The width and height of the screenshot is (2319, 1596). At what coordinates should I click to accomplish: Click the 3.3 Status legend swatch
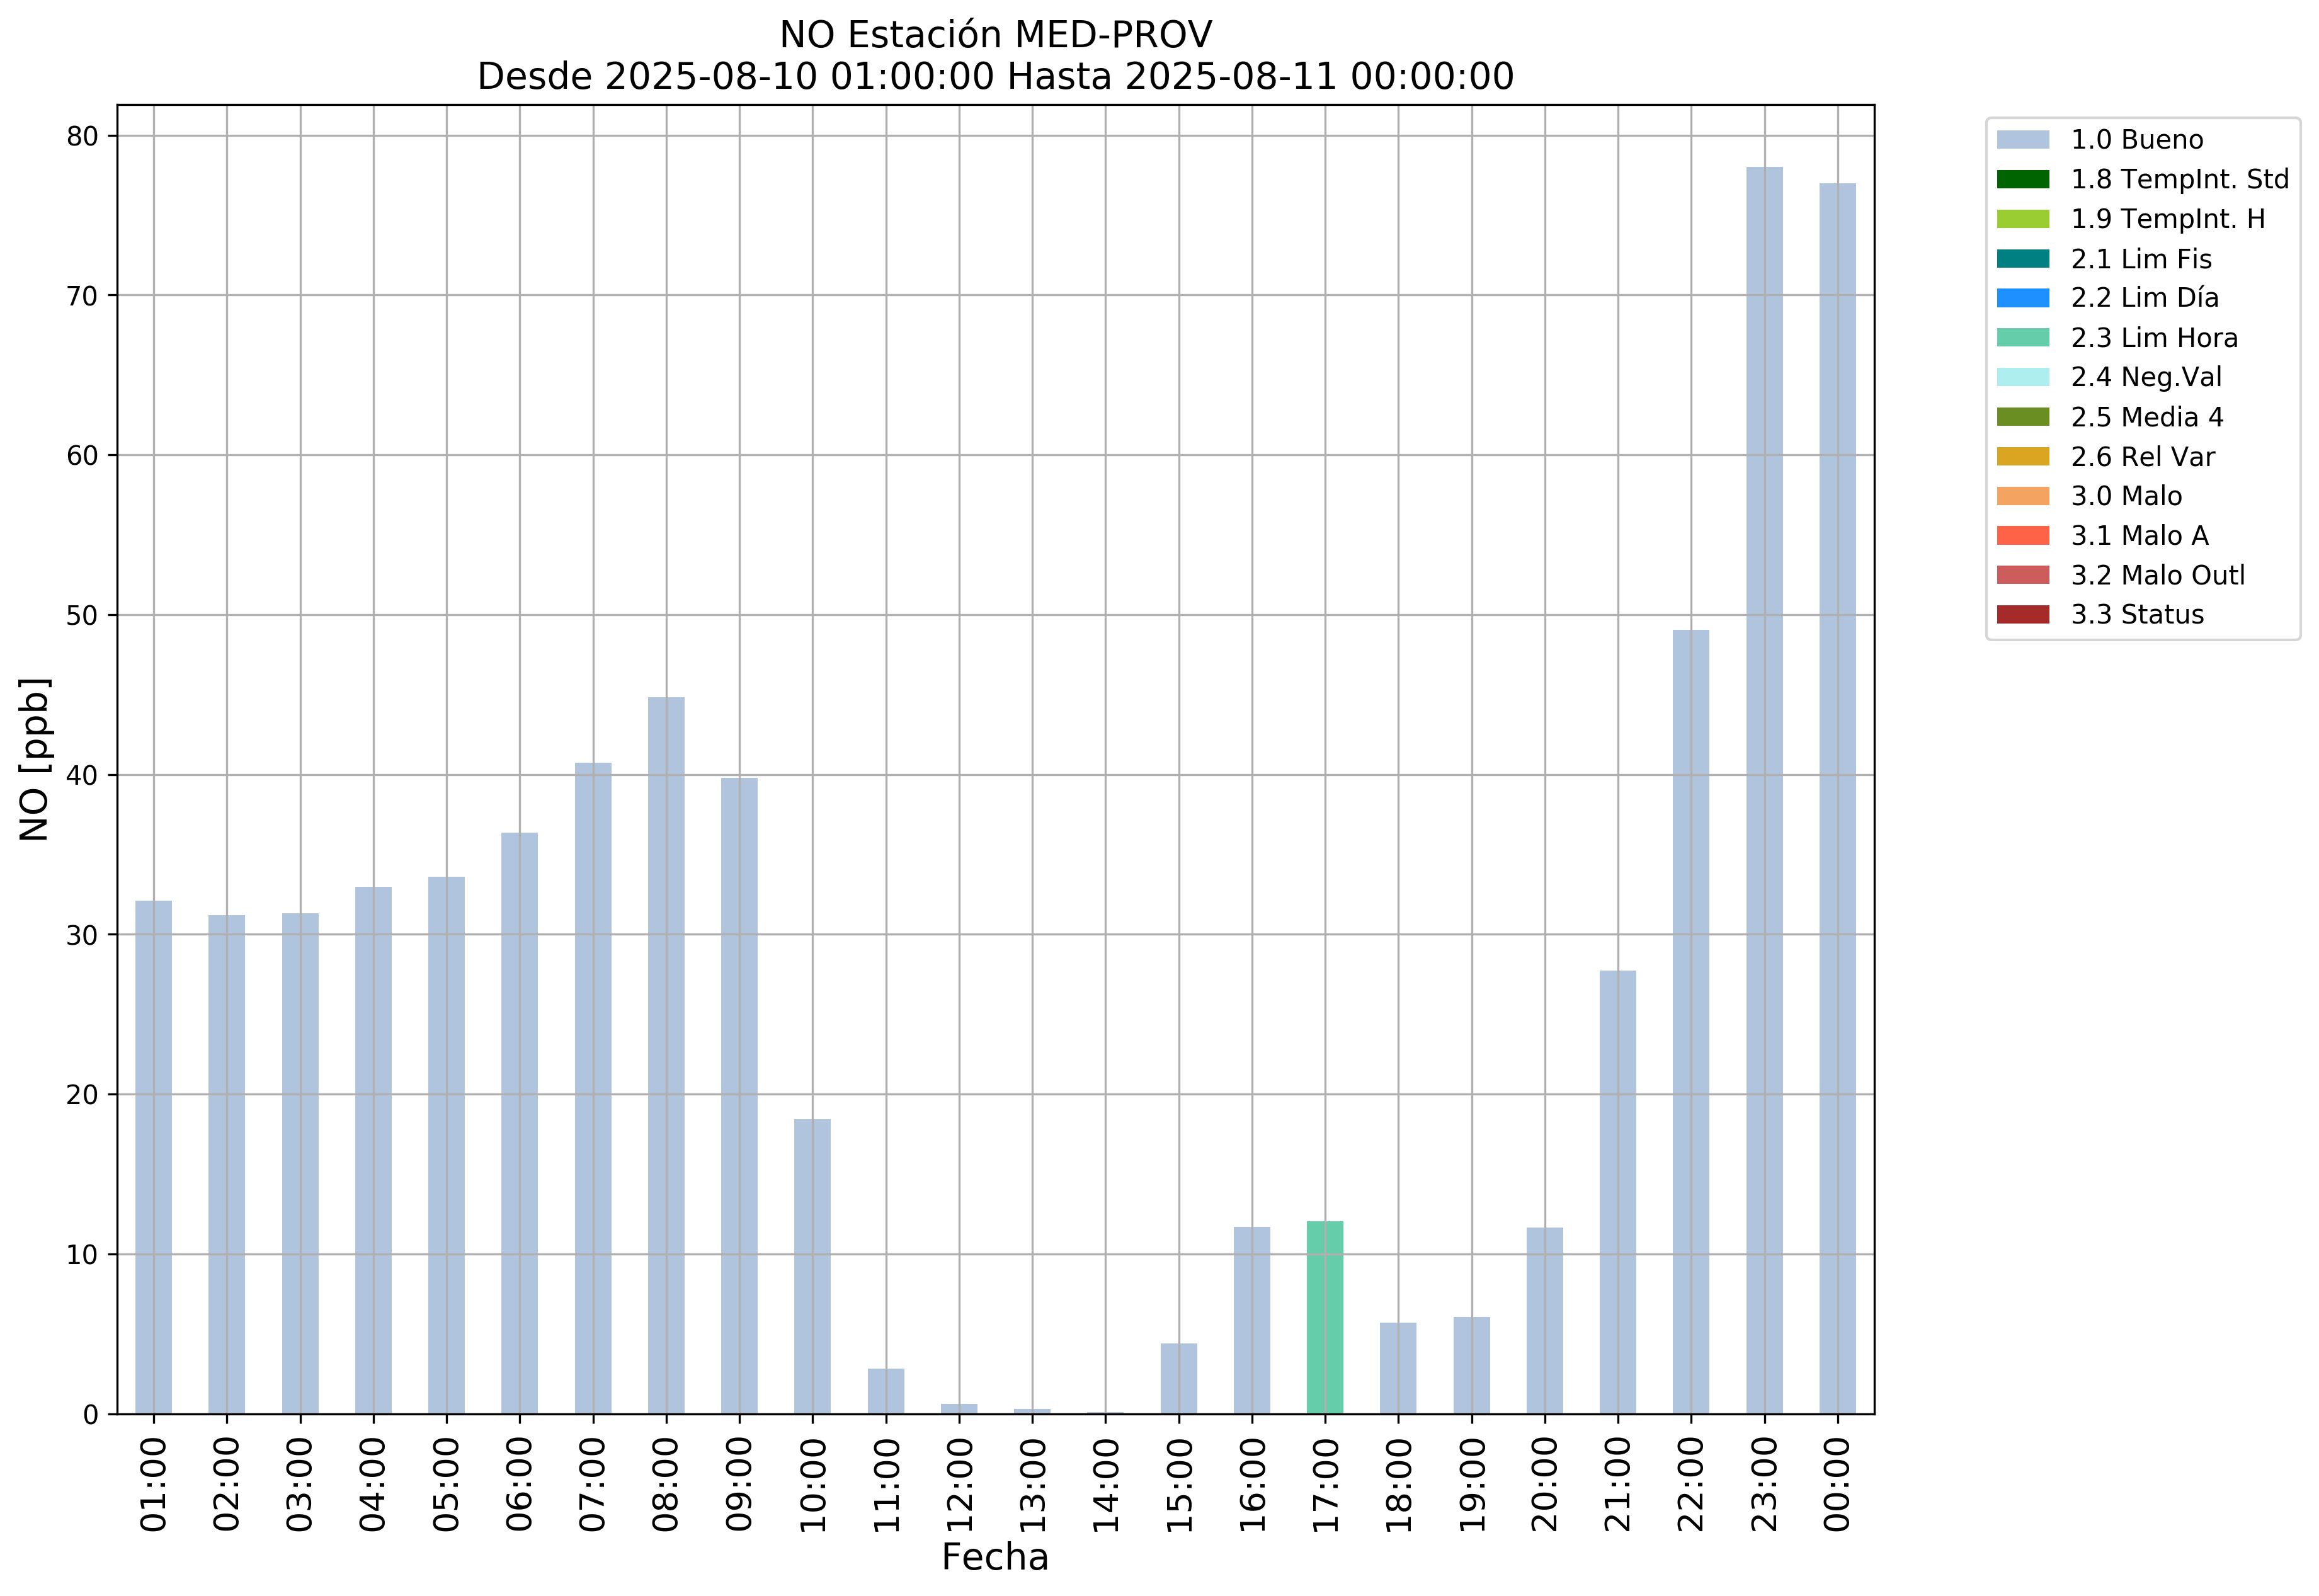pyautogui.click(x=2022, y=615)
